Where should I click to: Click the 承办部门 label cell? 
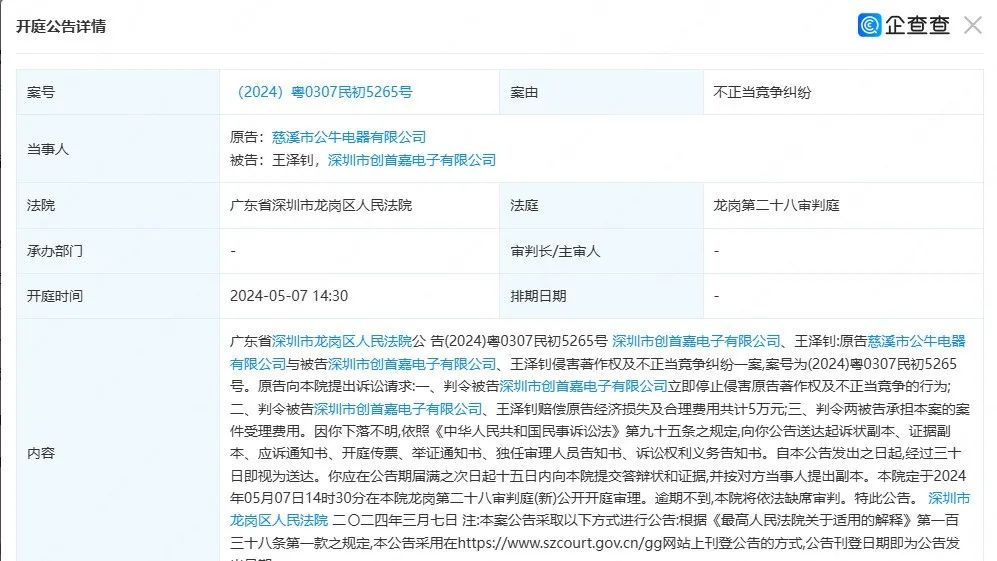[118, 251]
